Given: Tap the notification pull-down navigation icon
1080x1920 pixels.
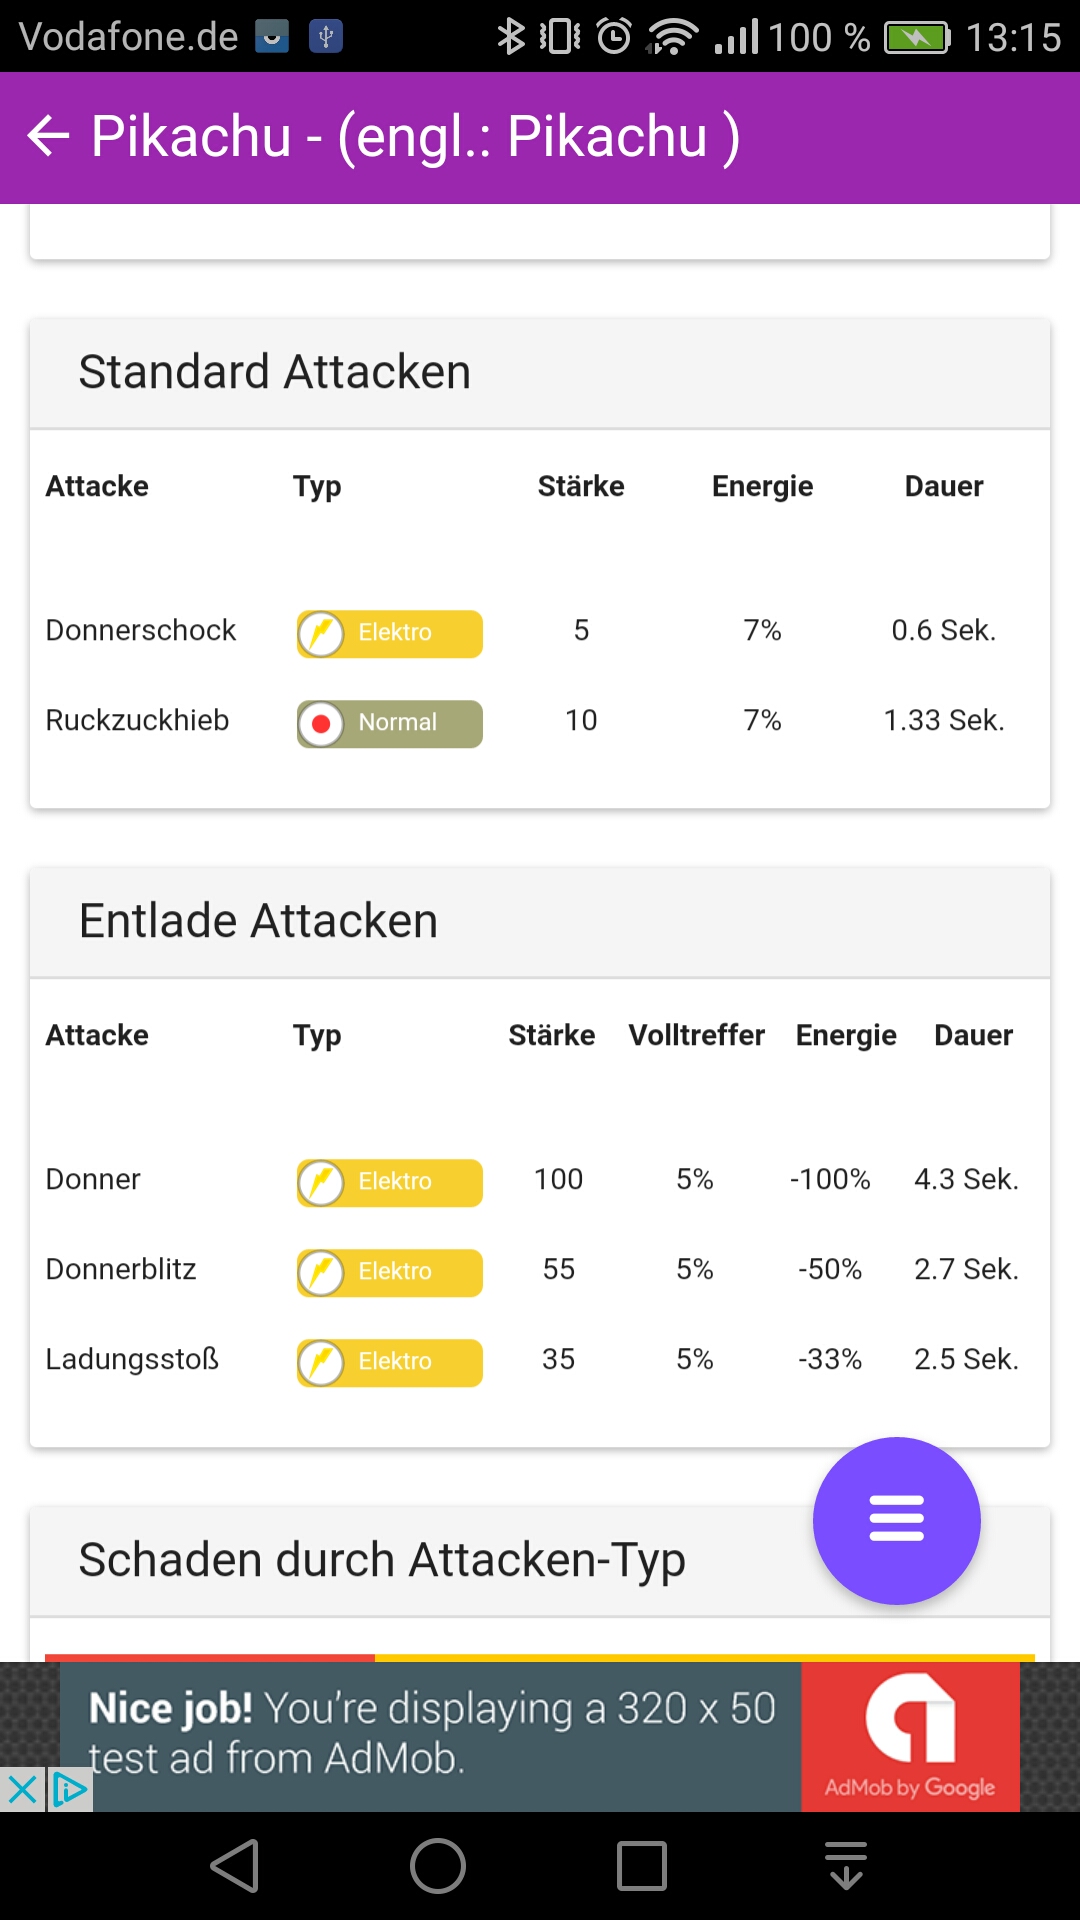Looking at the screenshot, I should pos(846,1866).
